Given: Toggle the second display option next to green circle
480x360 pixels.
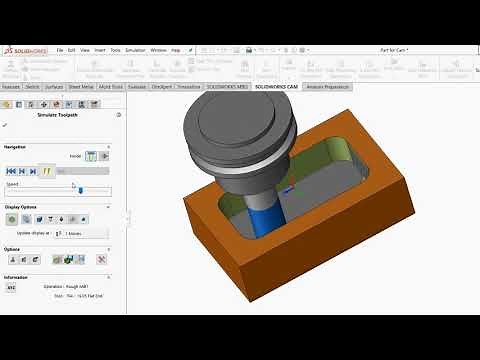Looking at the screenshot, I should (26, 219).
